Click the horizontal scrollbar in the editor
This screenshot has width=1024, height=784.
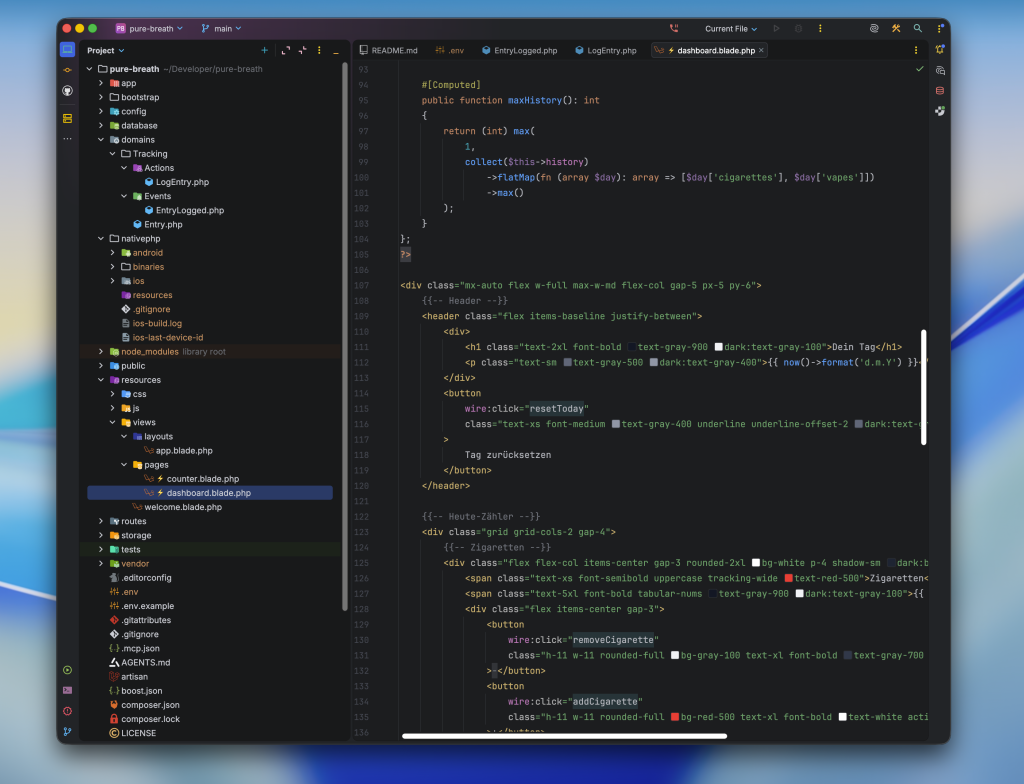[x=564, y=736]
